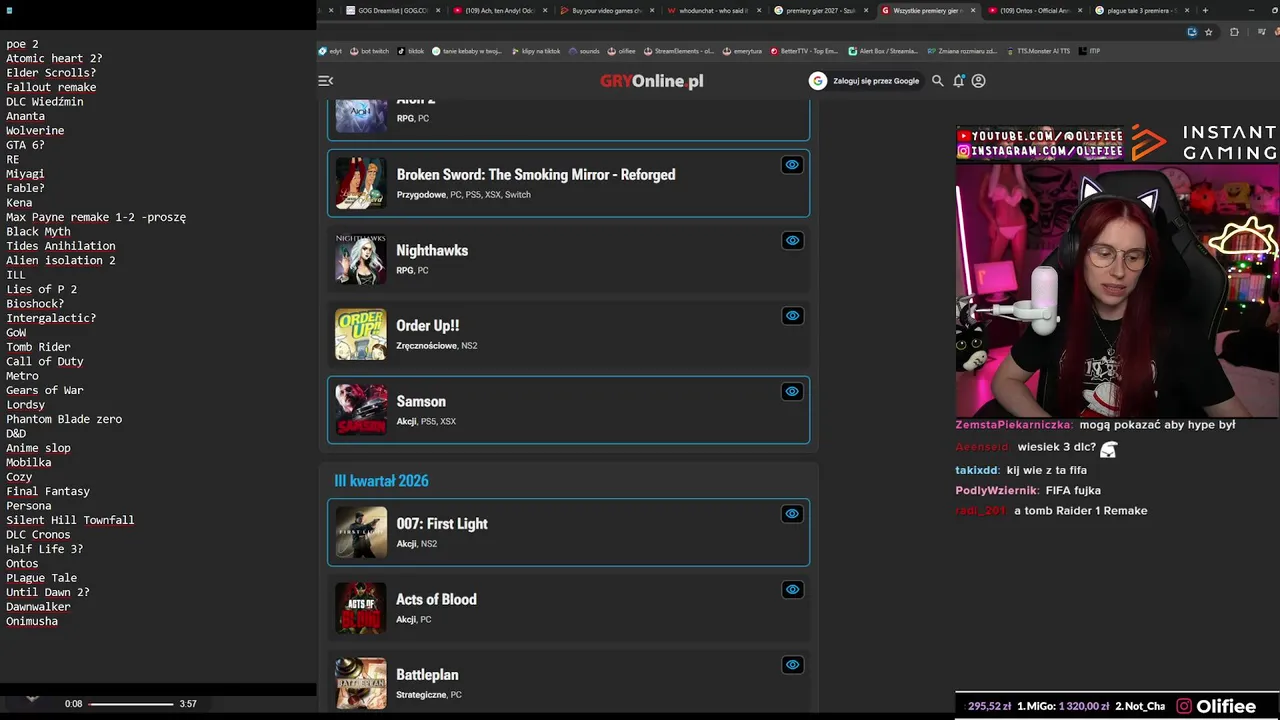The height and width of the screenshot is (720, 1280).
Task: Open the edyt bookmark
Action: click(x=330, y=51)
